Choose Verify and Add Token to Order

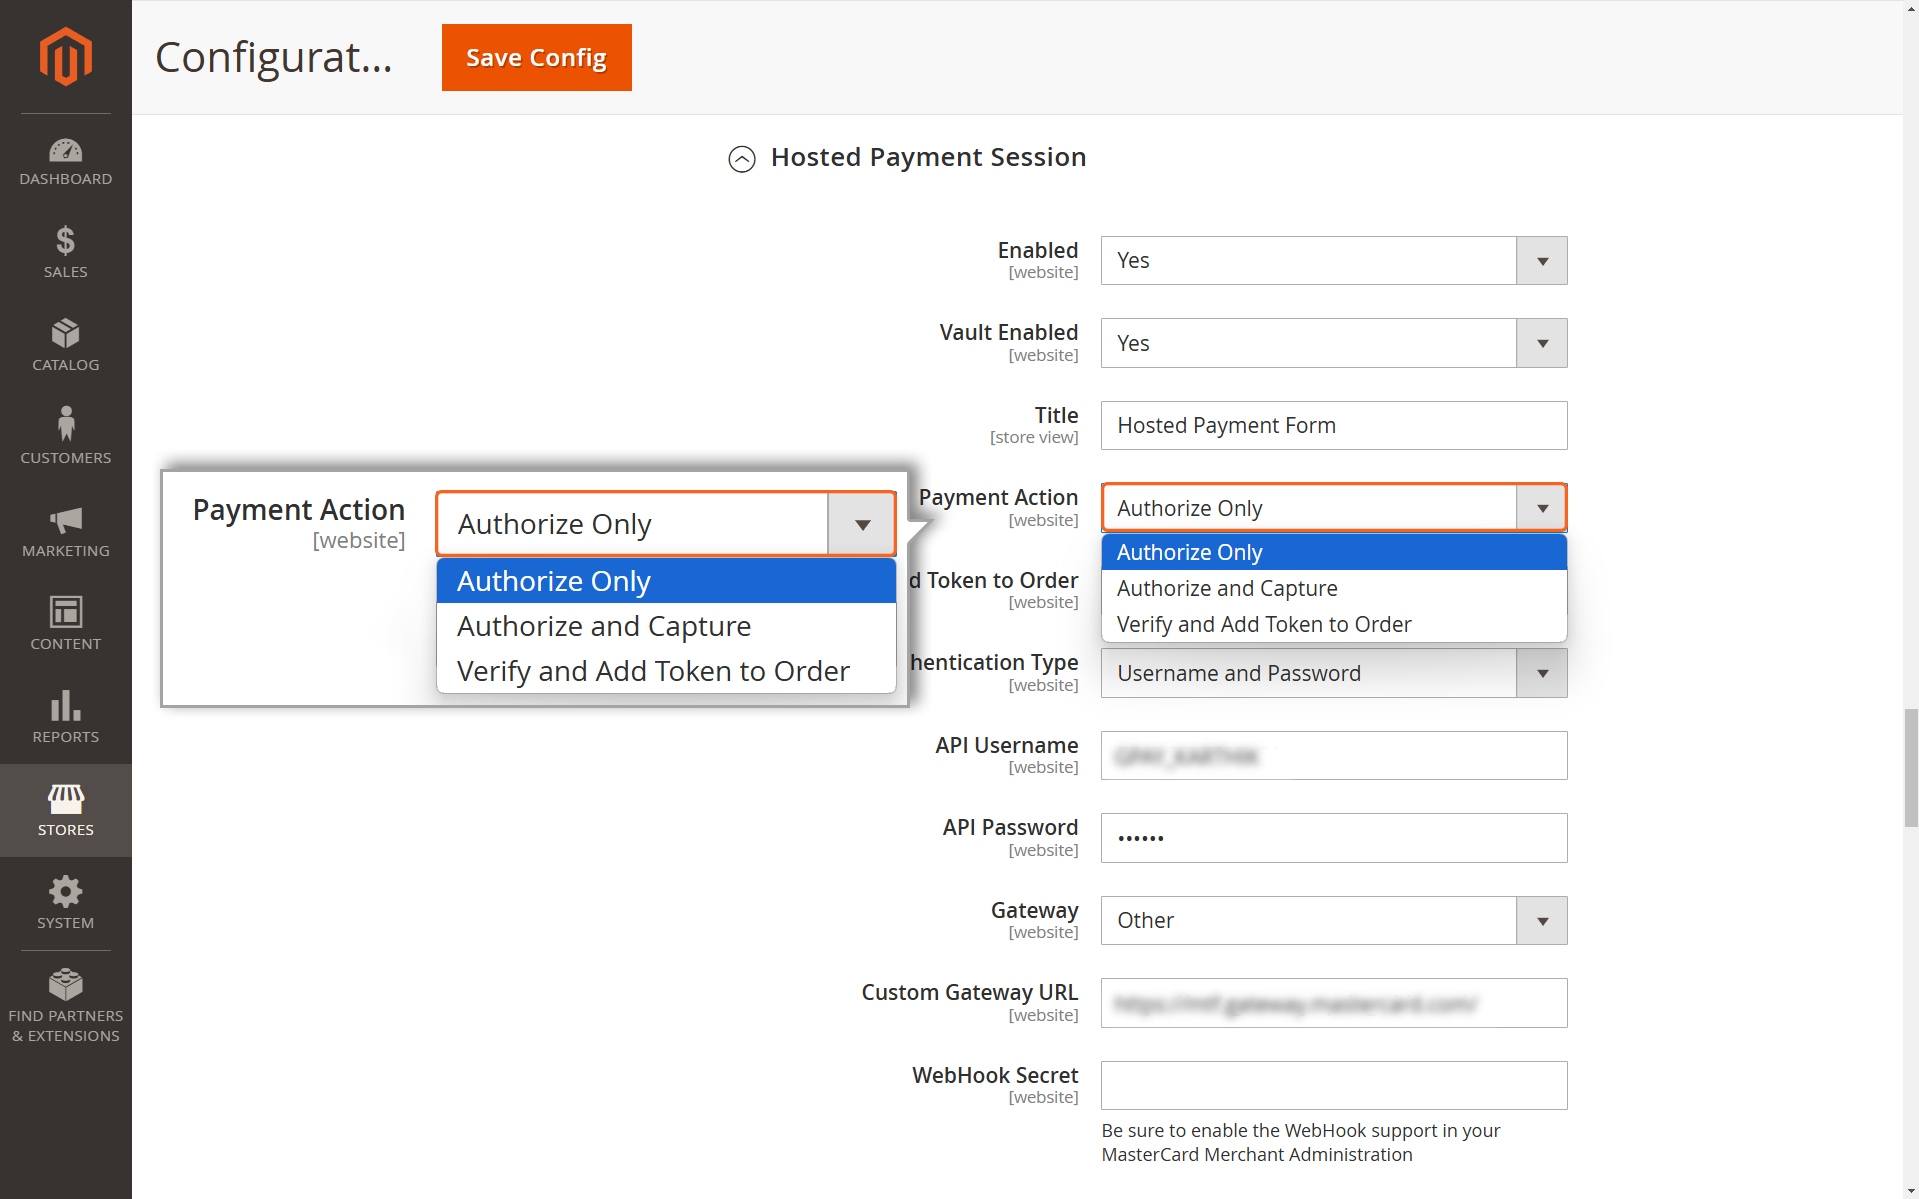coord(1334,624)
